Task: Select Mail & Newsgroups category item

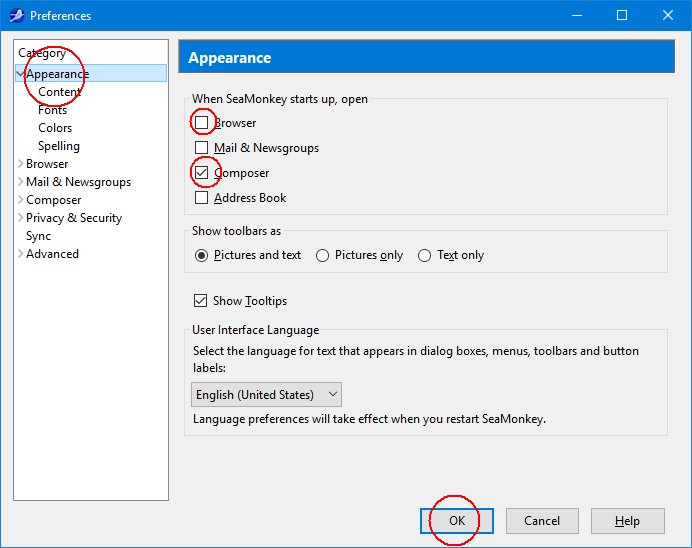Action: 79,182
